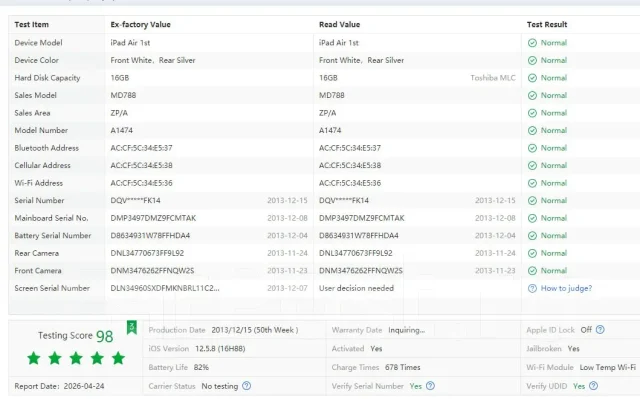Click the Report Date 2026-04-24 text
The width and height of the screenshot is (640, 399).
tap(59, 386)
